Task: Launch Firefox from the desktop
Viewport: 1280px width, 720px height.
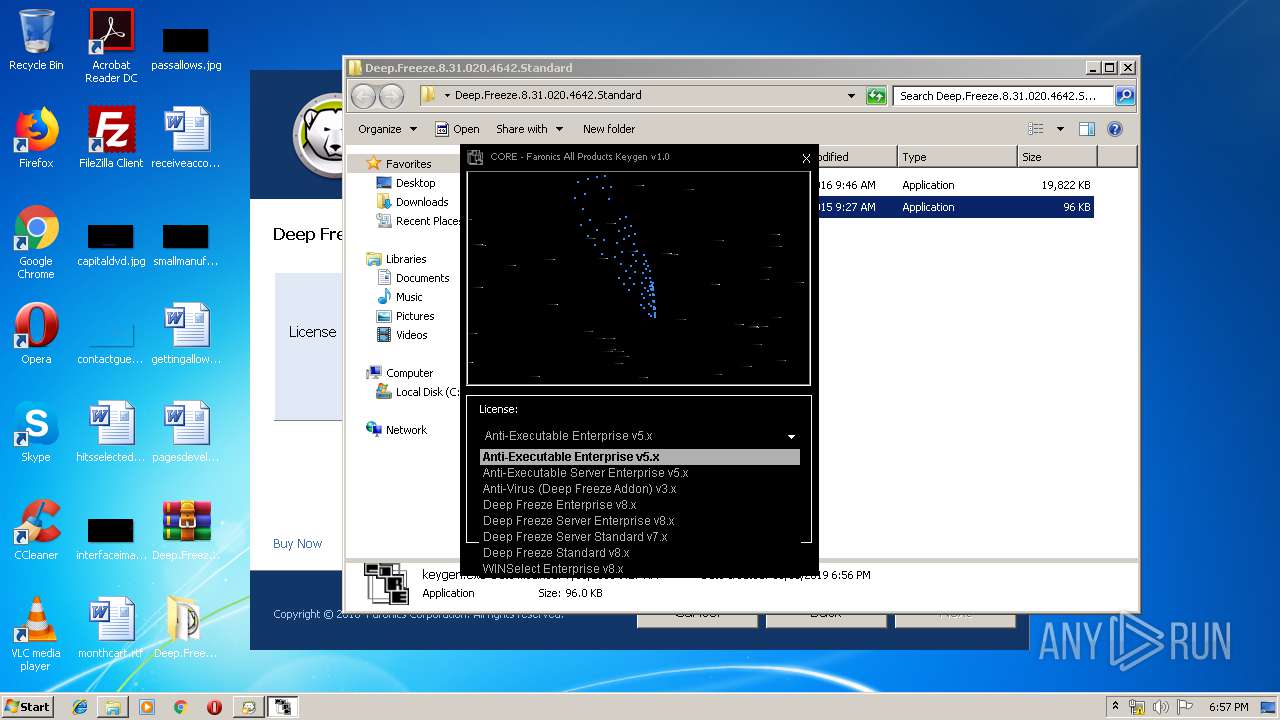Action: coord(36,138)
